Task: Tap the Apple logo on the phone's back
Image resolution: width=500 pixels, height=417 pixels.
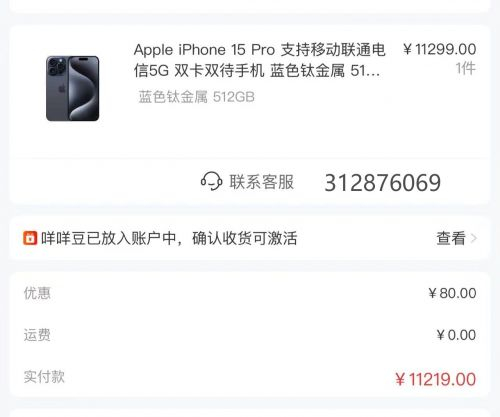Action: click(61, 89)
